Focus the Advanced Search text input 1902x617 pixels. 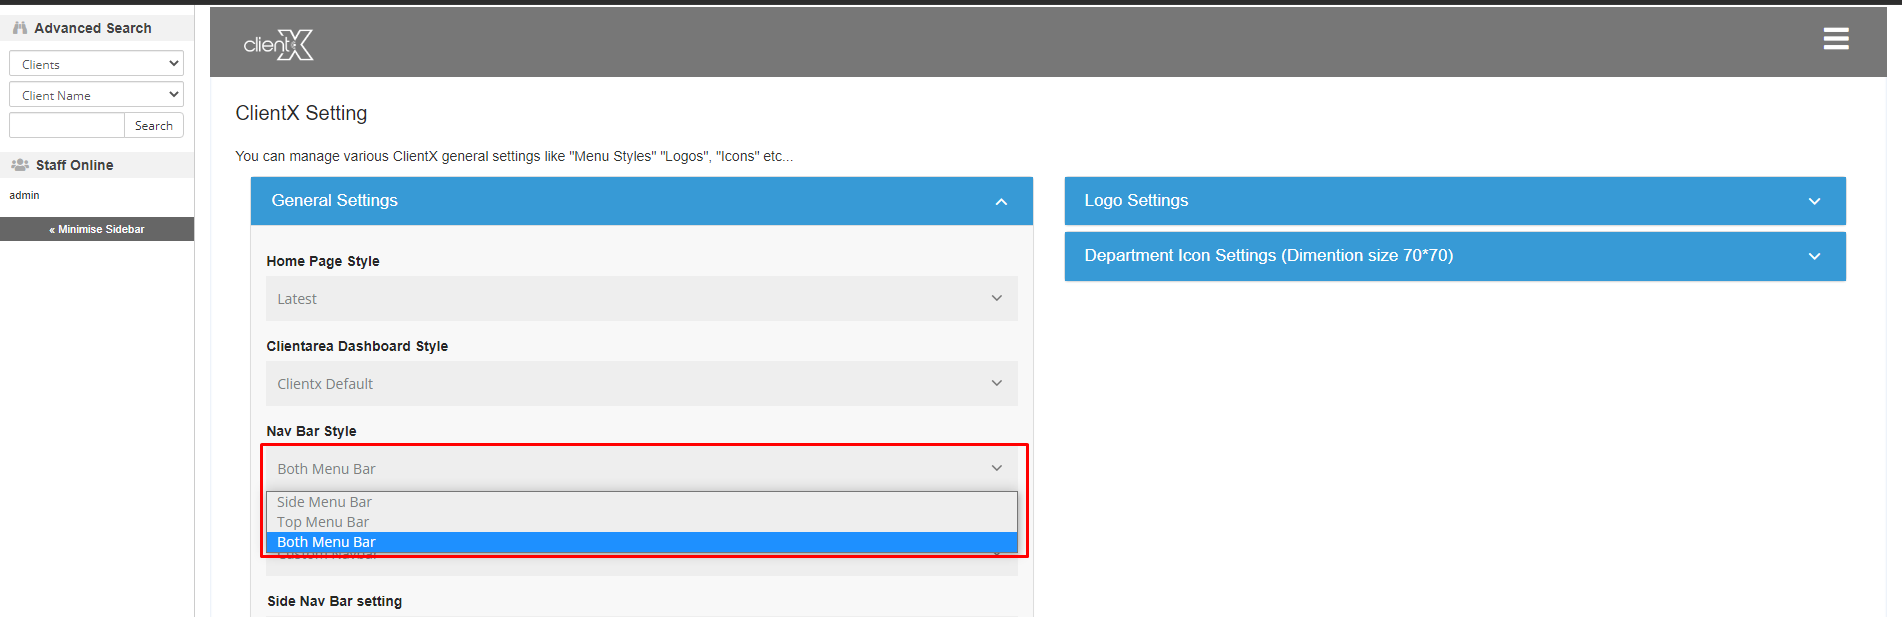[x=67, y=126]
